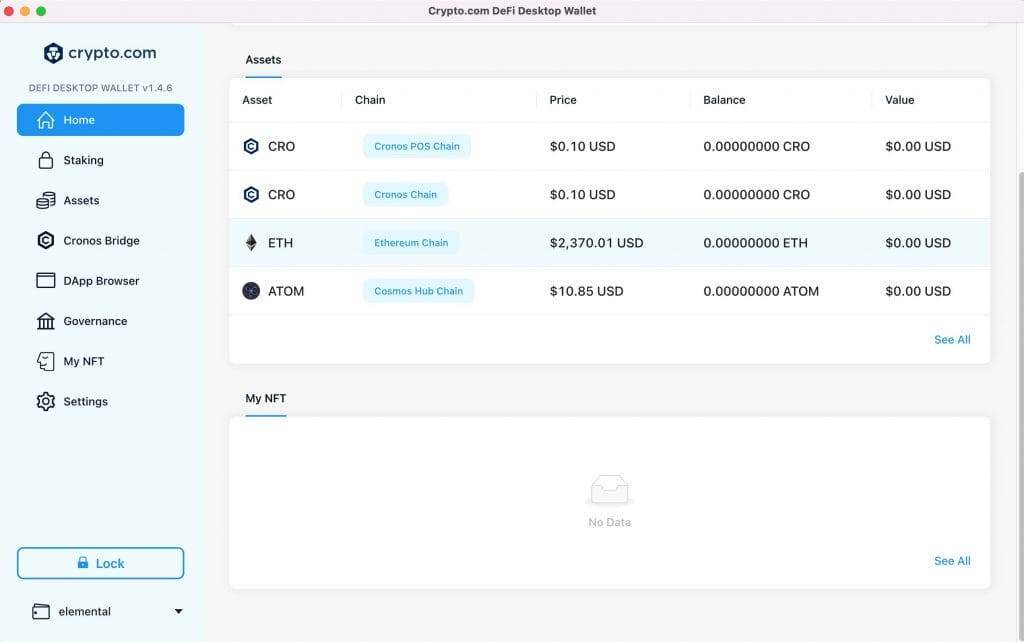The height and width of the screenshot is (642, 1024).
Task: Click See All under Assets table
Action: click(x=952, y=340)
